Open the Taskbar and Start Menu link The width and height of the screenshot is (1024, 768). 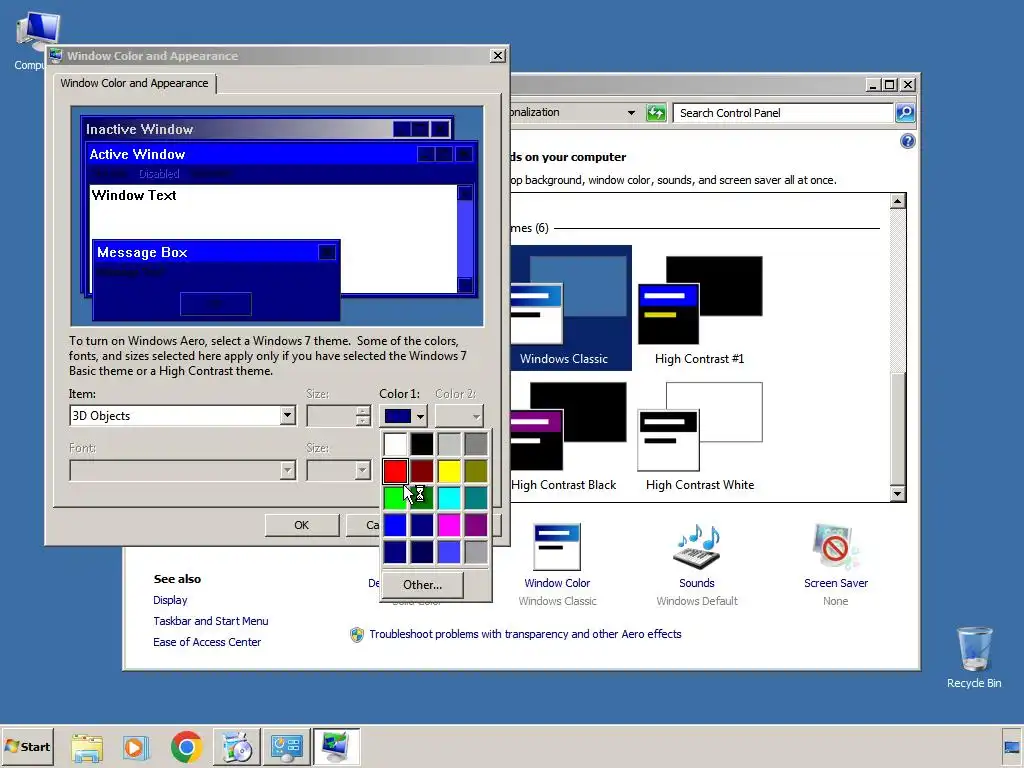211,621
